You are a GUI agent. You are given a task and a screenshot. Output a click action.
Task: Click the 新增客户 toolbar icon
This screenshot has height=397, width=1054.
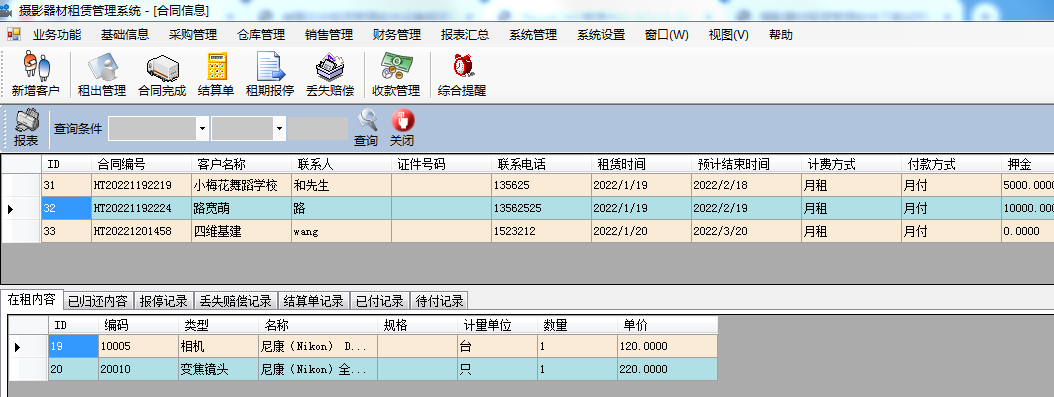(x=36, y=75)
